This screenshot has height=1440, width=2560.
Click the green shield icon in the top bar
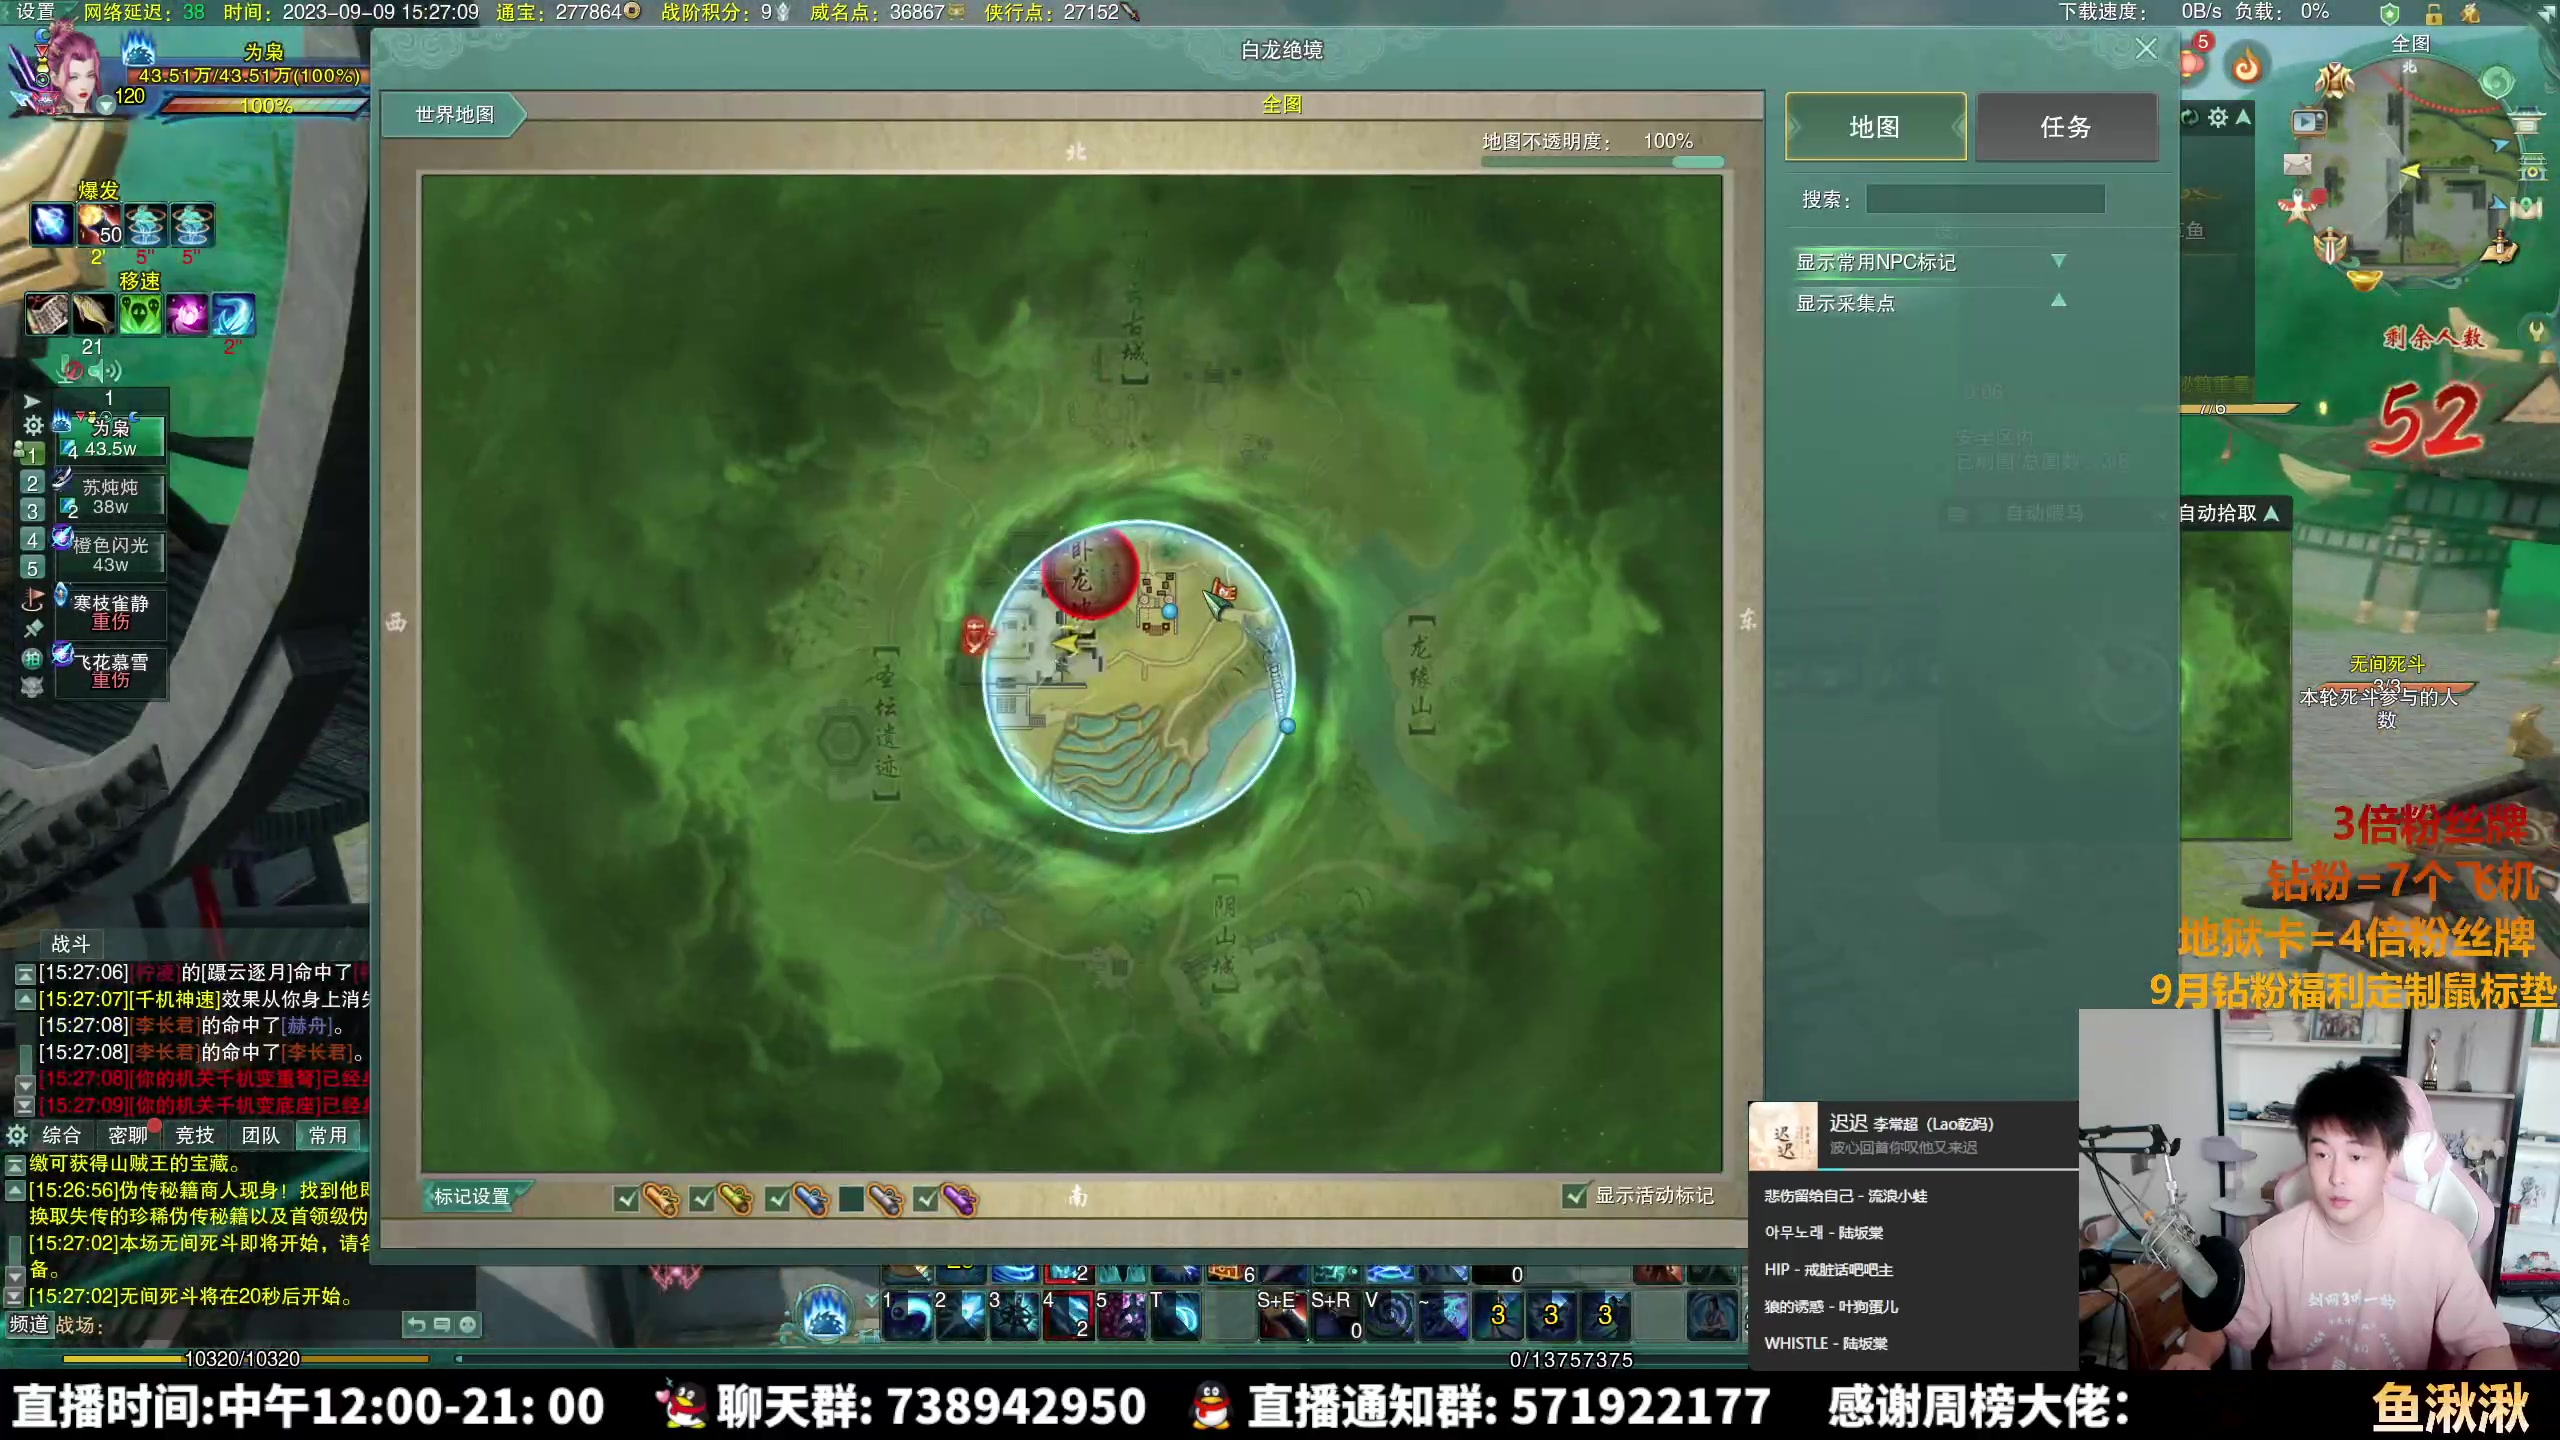(x=2390, y=13)
